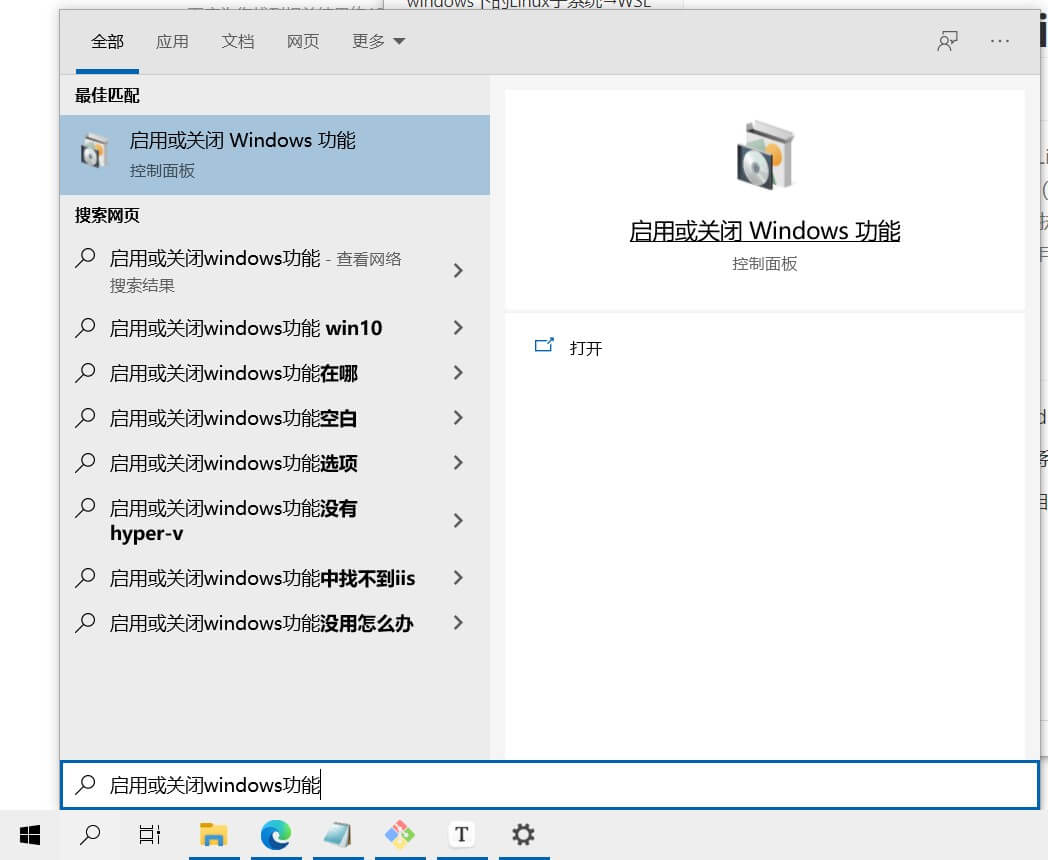Expand arrow for 查看网络搜索结果 suggestion
This screenshot has height=860, width=1048.
[458, 271]
